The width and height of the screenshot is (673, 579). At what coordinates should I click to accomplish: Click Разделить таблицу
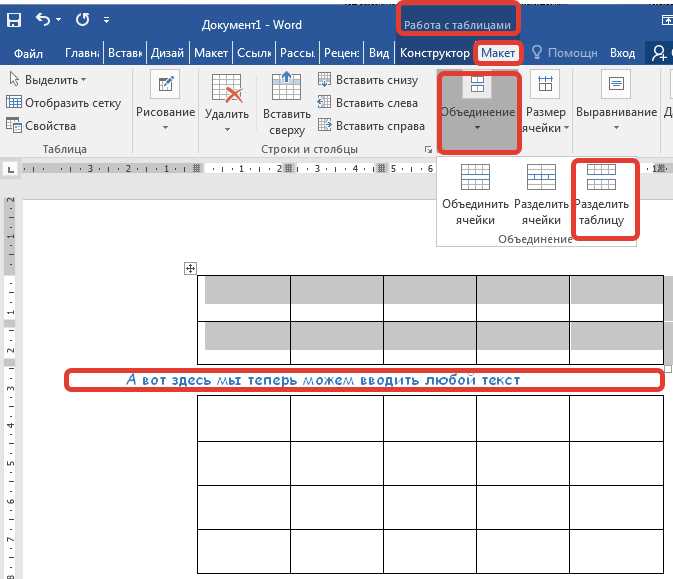pos(601,195)
